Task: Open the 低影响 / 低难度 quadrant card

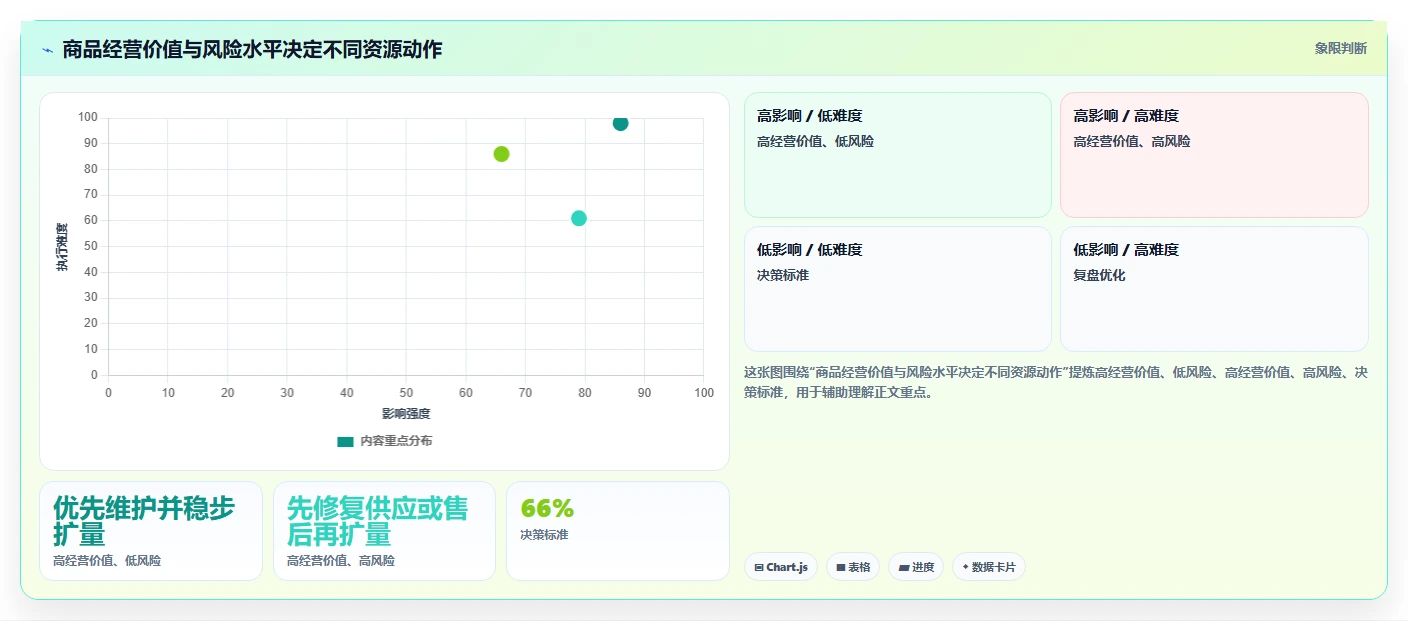Action: tap(897, 289)
